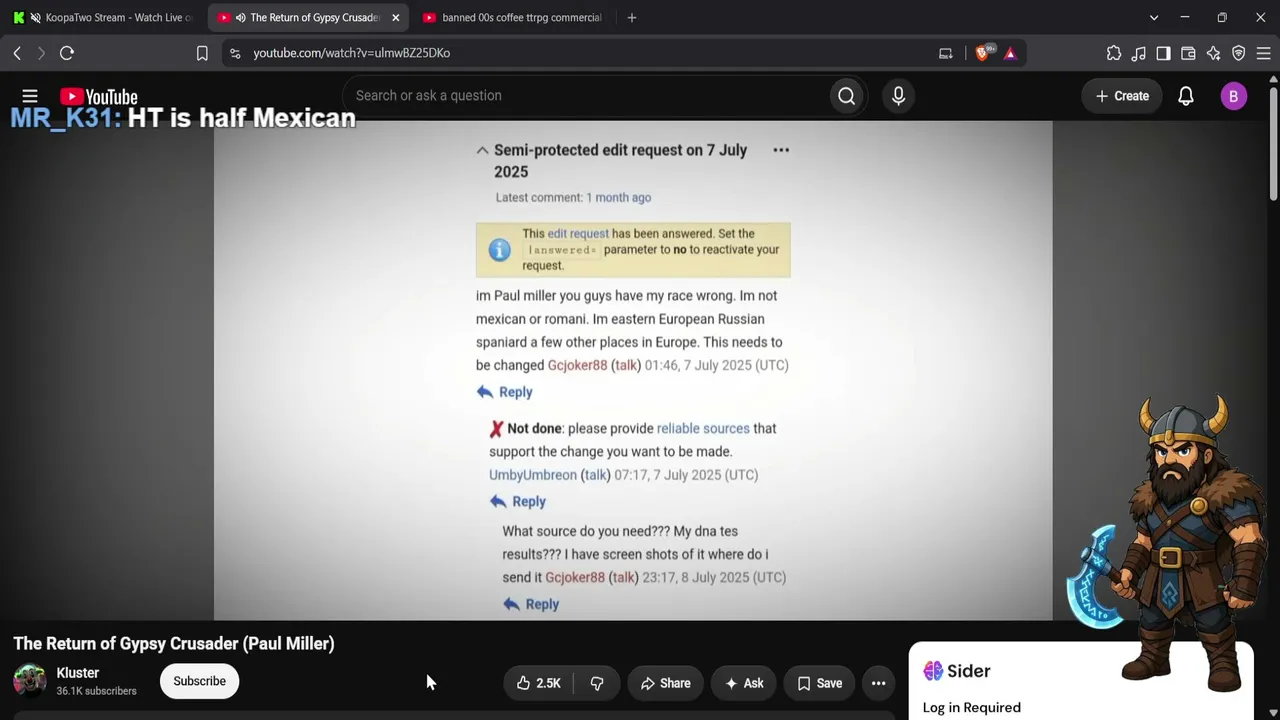Click the Ask button
Image resolution: width=1280 pixels, height=720 pixels.
(744, 683)
